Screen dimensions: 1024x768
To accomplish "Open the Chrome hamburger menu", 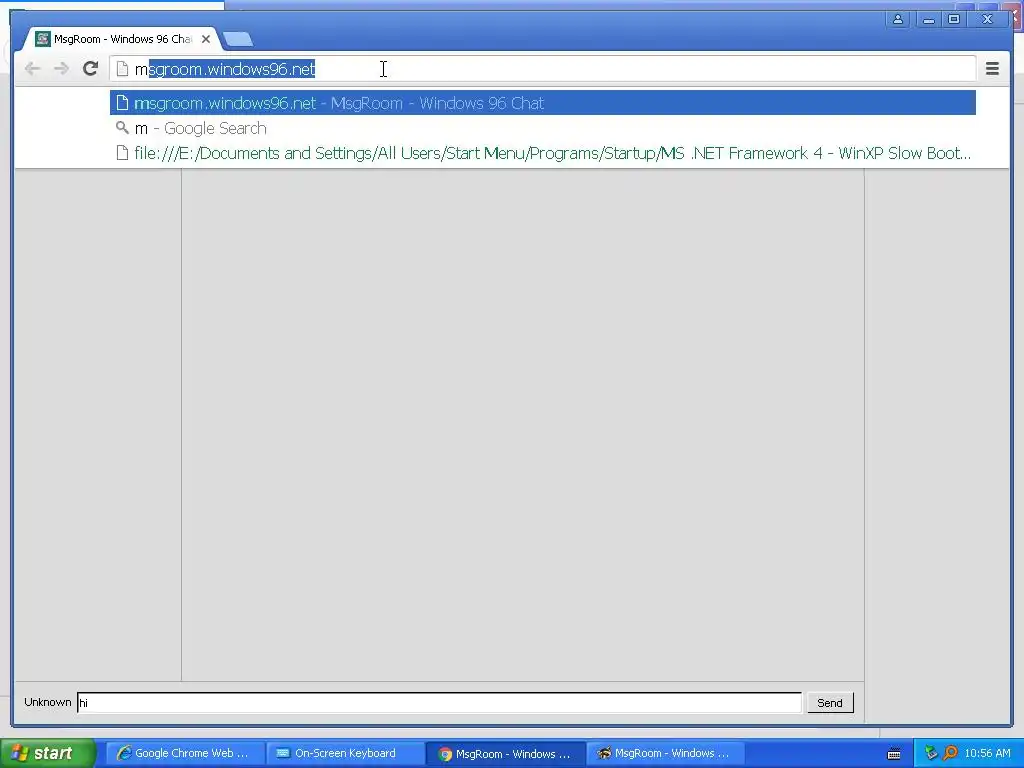I will pos(992,69).
